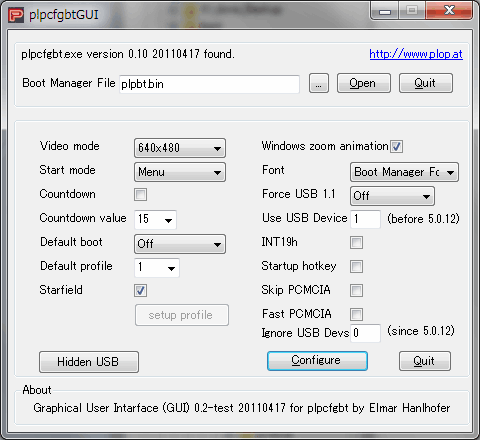Toggle the Windows zoom animation checkbox
This screenshot has height=440, width=480.
coord(396,146)
